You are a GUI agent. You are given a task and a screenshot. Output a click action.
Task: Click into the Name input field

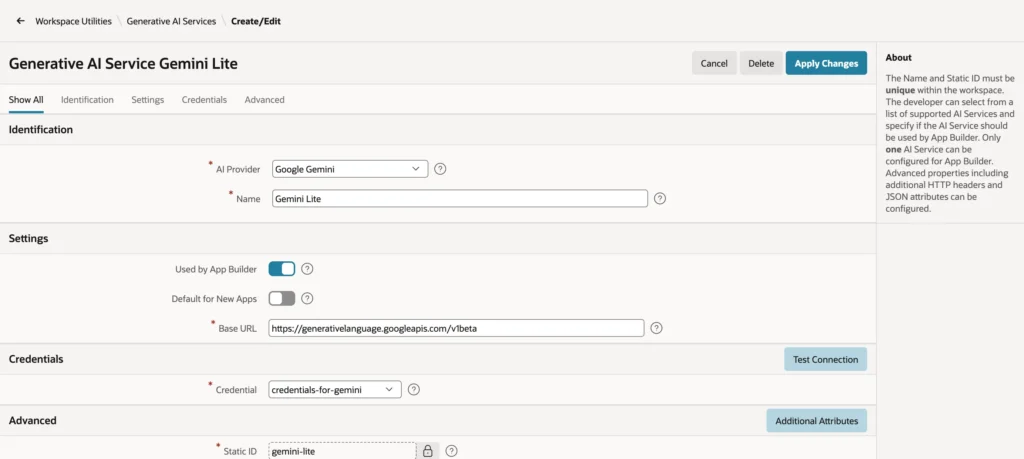pos(460,198)
